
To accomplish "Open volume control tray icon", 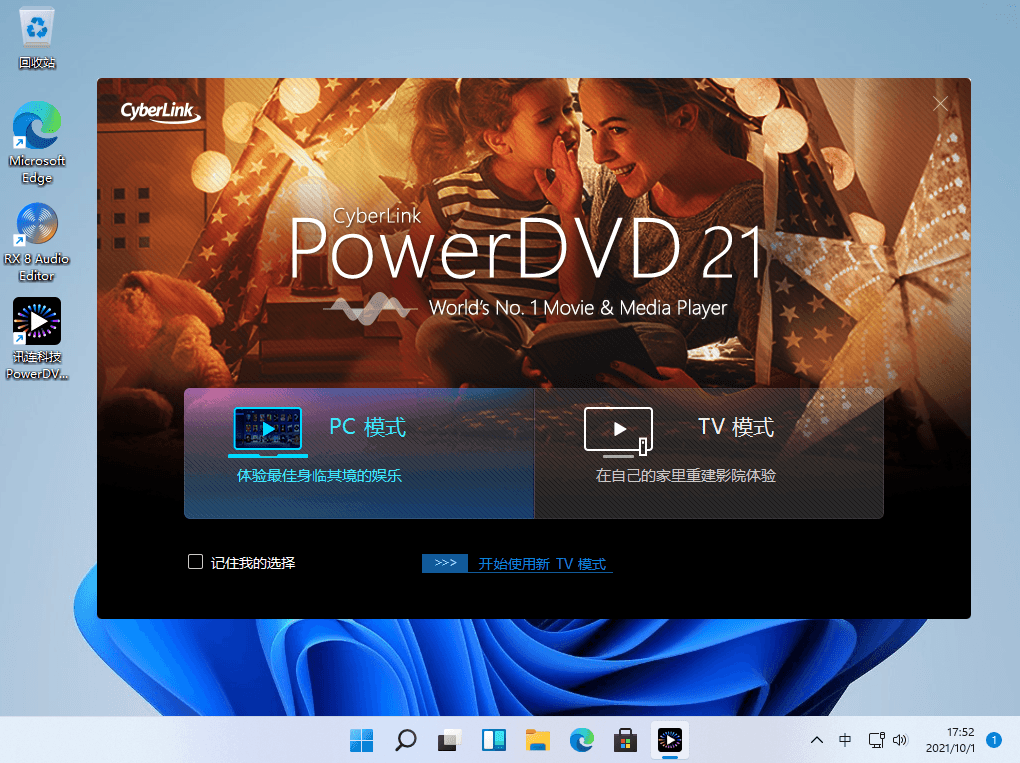I will click(900, 740).
